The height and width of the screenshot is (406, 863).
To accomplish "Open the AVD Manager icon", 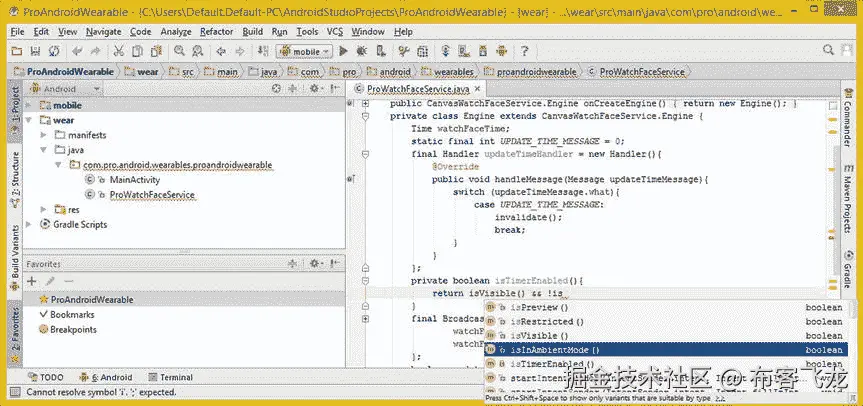I will [465, 51].
